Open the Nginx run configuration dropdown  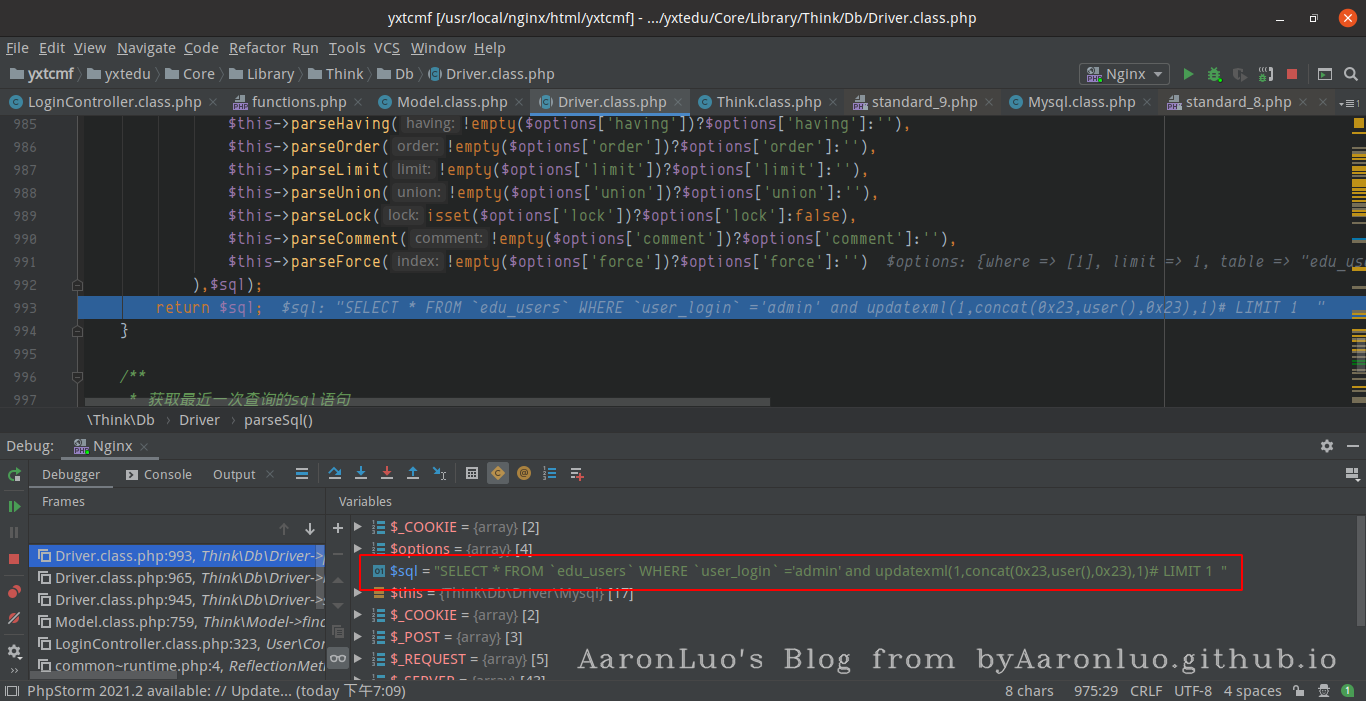(1125, 74)
